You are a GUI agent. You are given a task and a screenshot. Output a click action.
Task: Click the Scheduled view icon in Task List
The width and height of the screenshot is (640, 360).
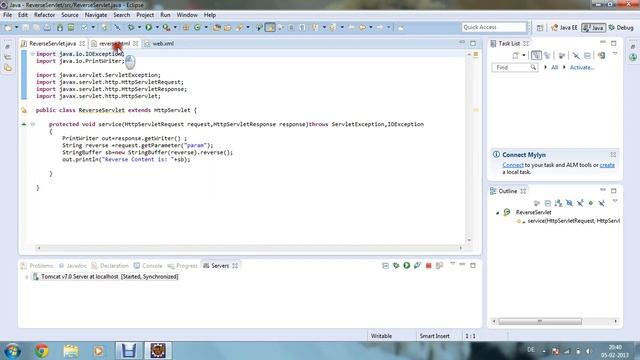click(547, 55)
